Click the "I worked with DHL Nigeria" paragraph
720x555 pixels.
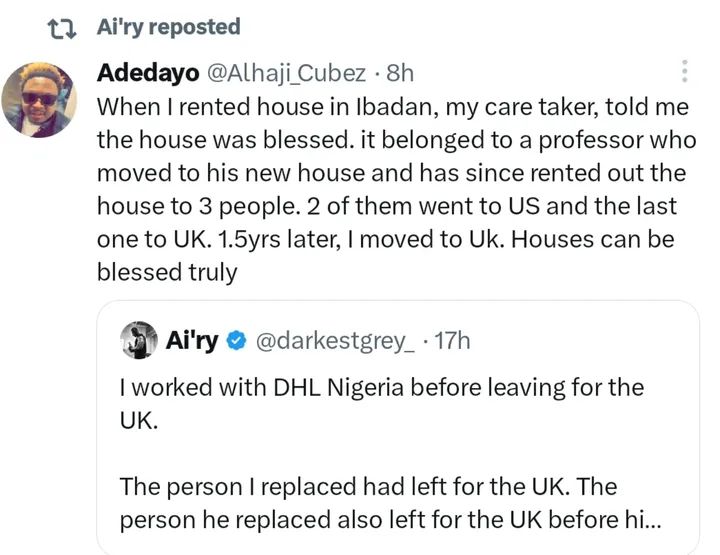click(x=380, y=402)
